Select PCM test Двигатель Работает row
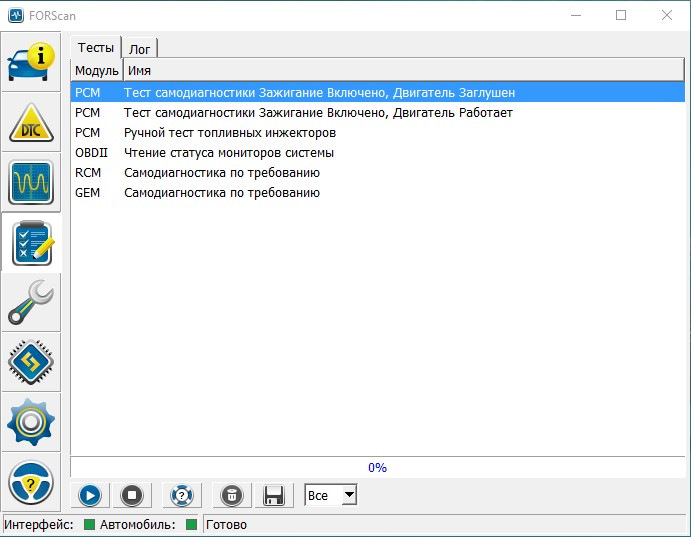This screenshot has width=691, height=537. tap(378, 113)
